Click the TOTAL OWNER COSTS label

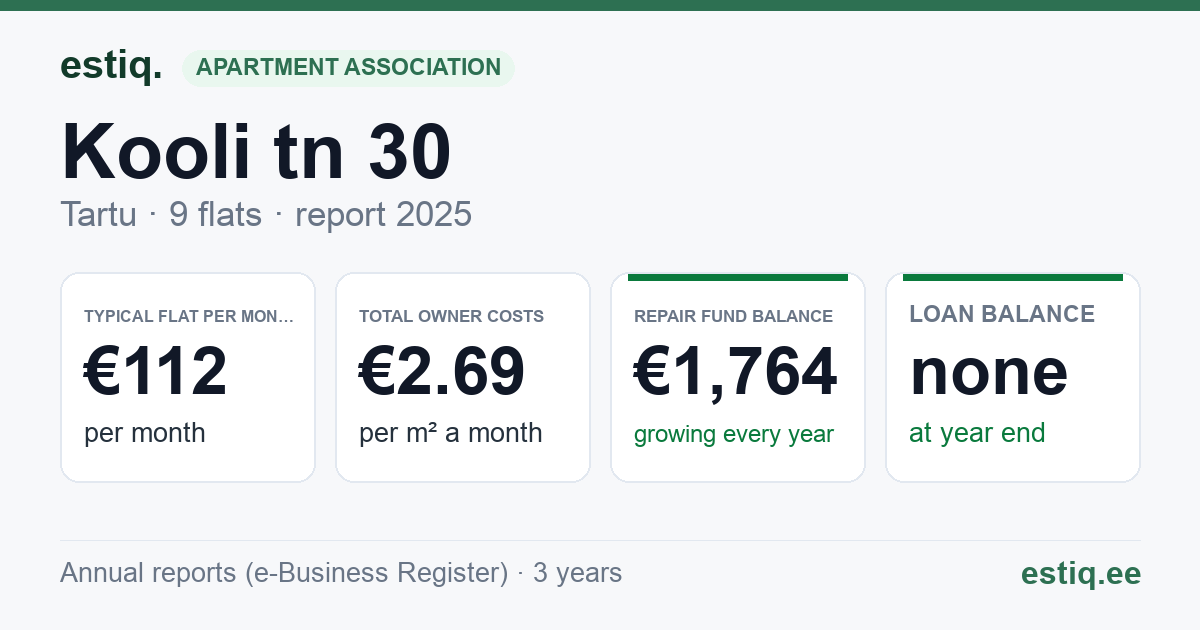(452, 316)
